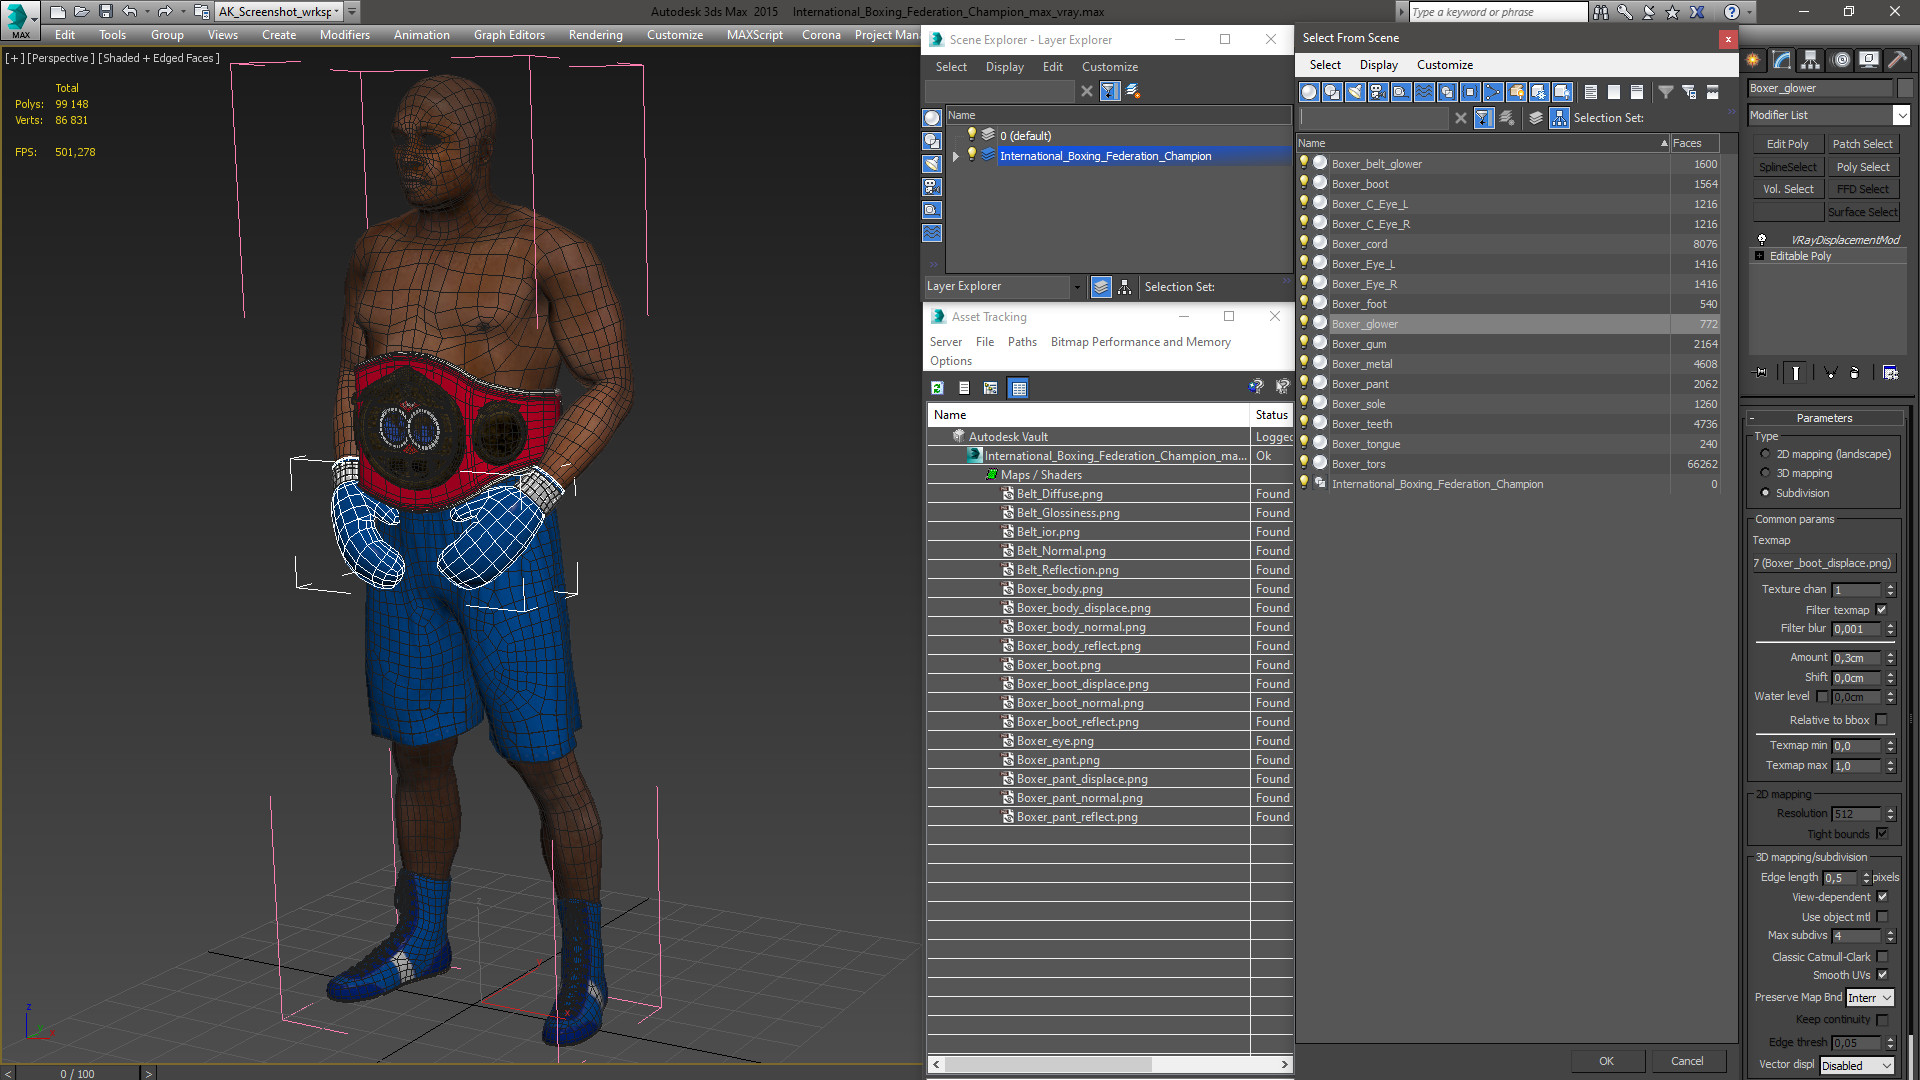The height and width of the screenshot is (1080, 1920).
Task: Click Pin Stack icon under modifier stack
Action: coord(1761,373)
